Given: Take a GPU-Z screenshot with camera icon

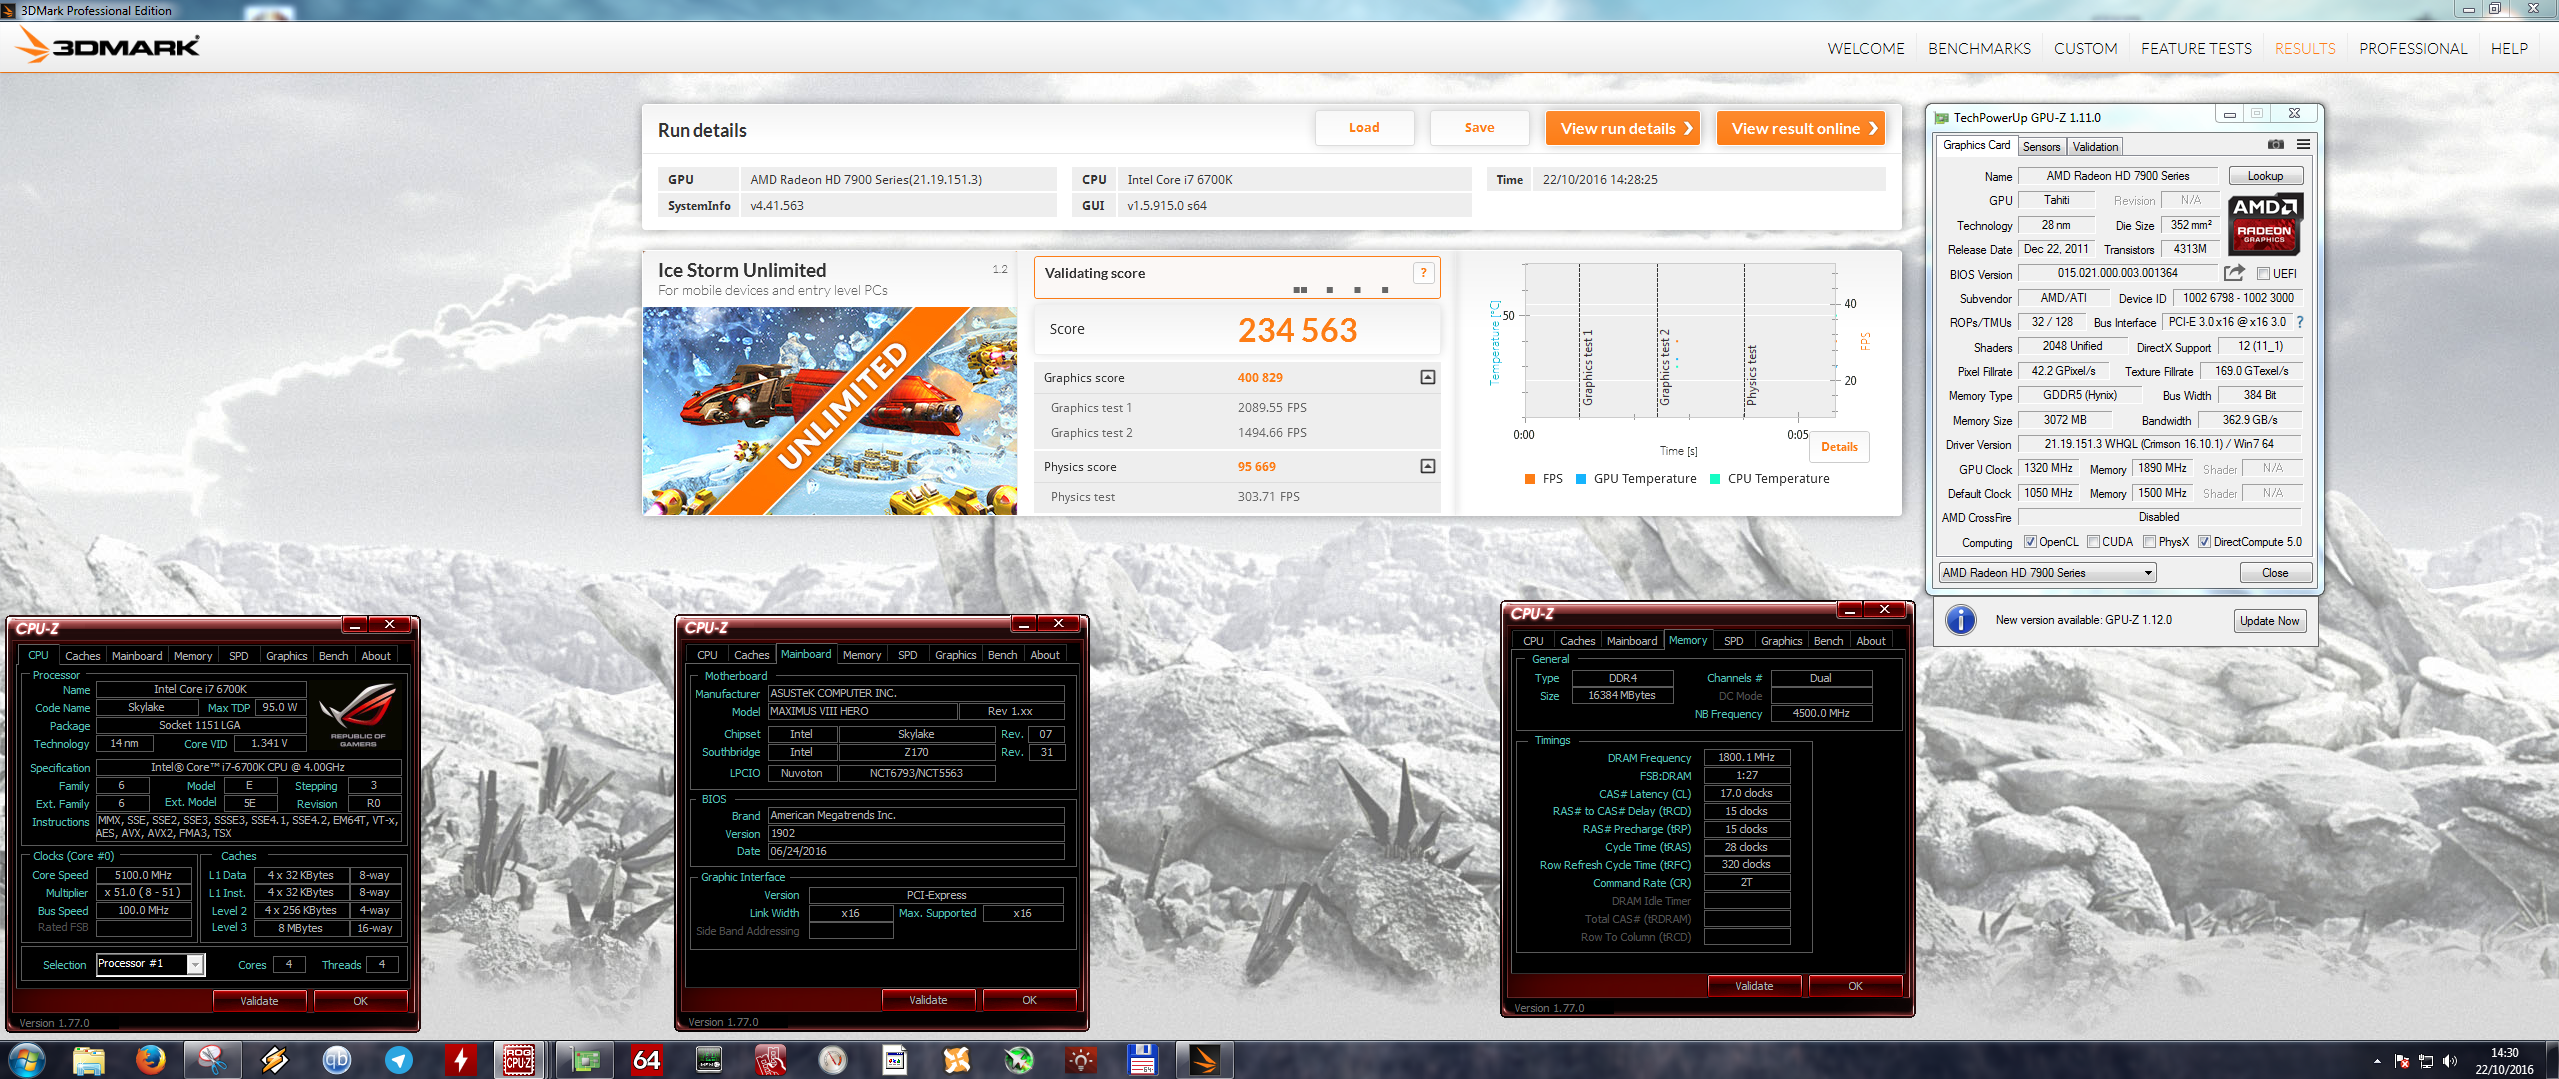Looking at the screenshot, I should click(2275, 145).
